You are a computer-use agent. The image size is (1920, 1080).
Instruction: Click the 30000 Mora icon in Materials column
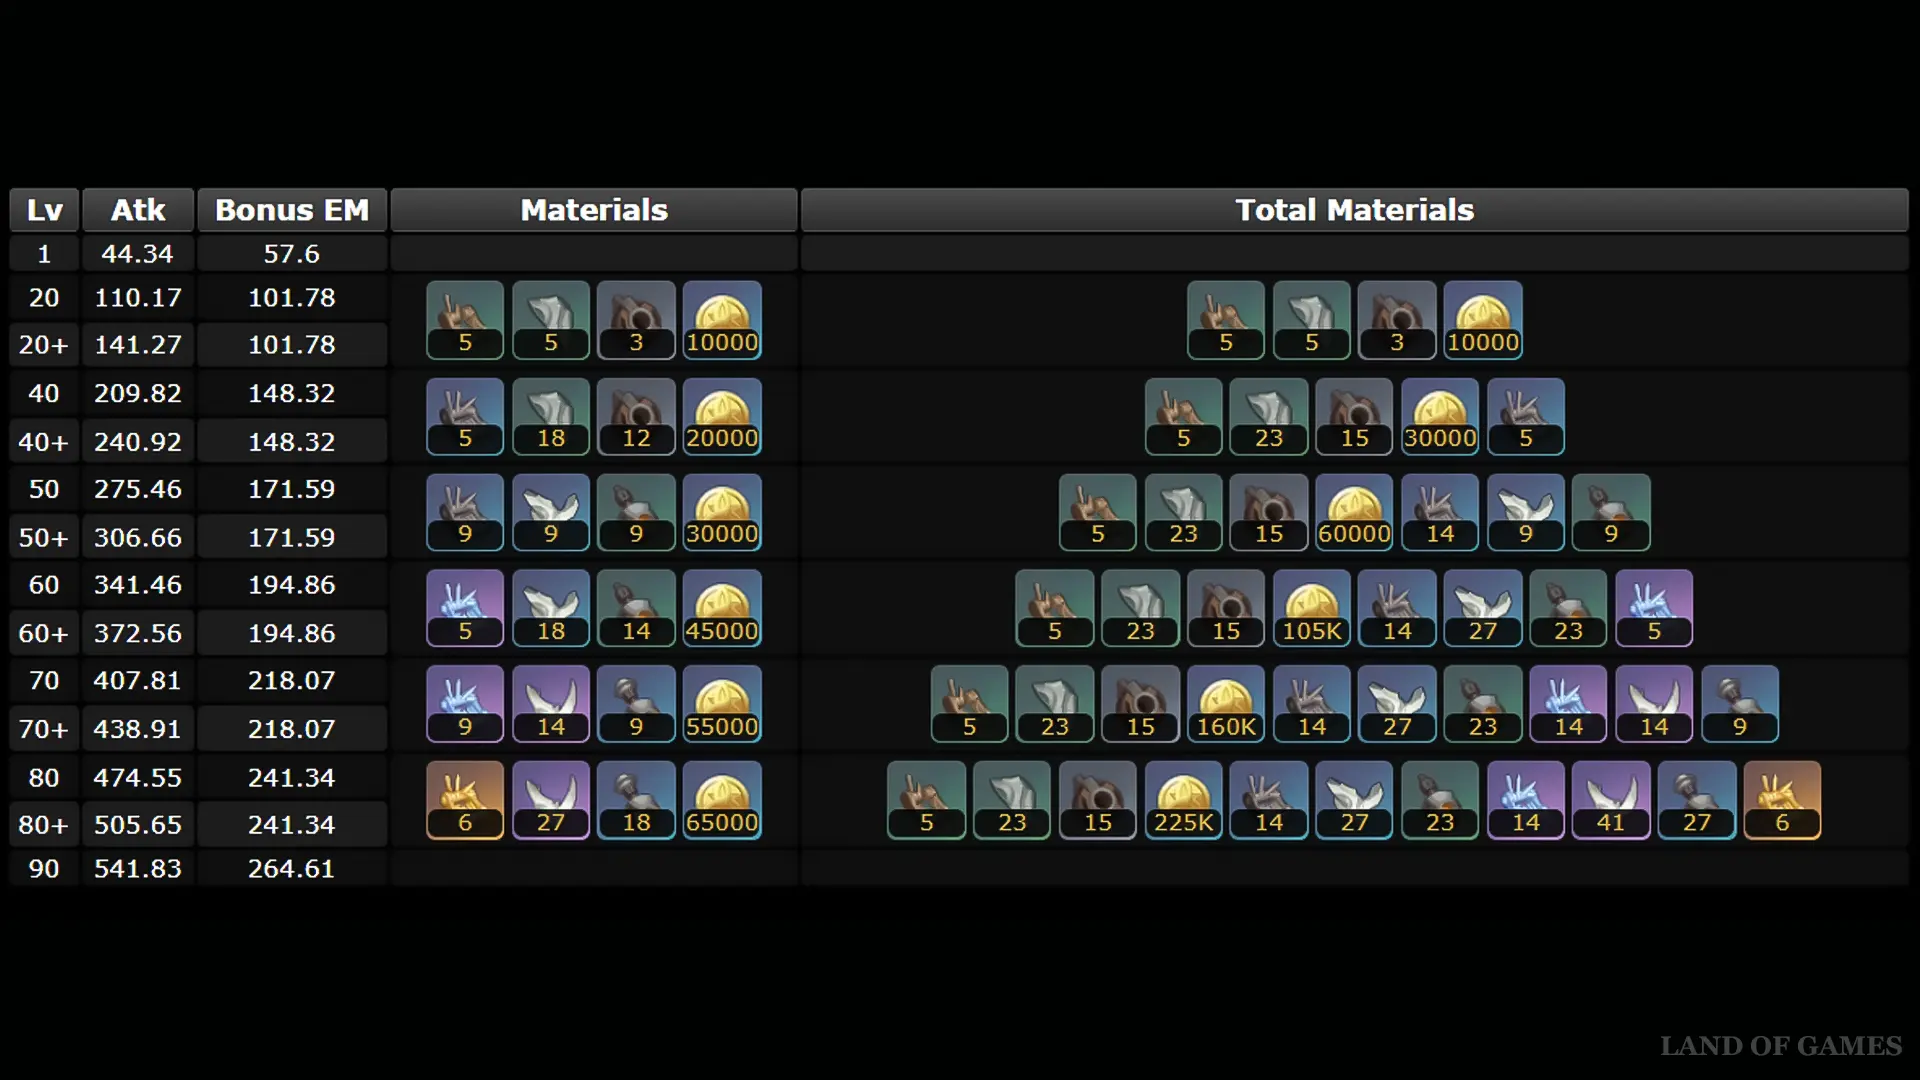coord(722,512)
